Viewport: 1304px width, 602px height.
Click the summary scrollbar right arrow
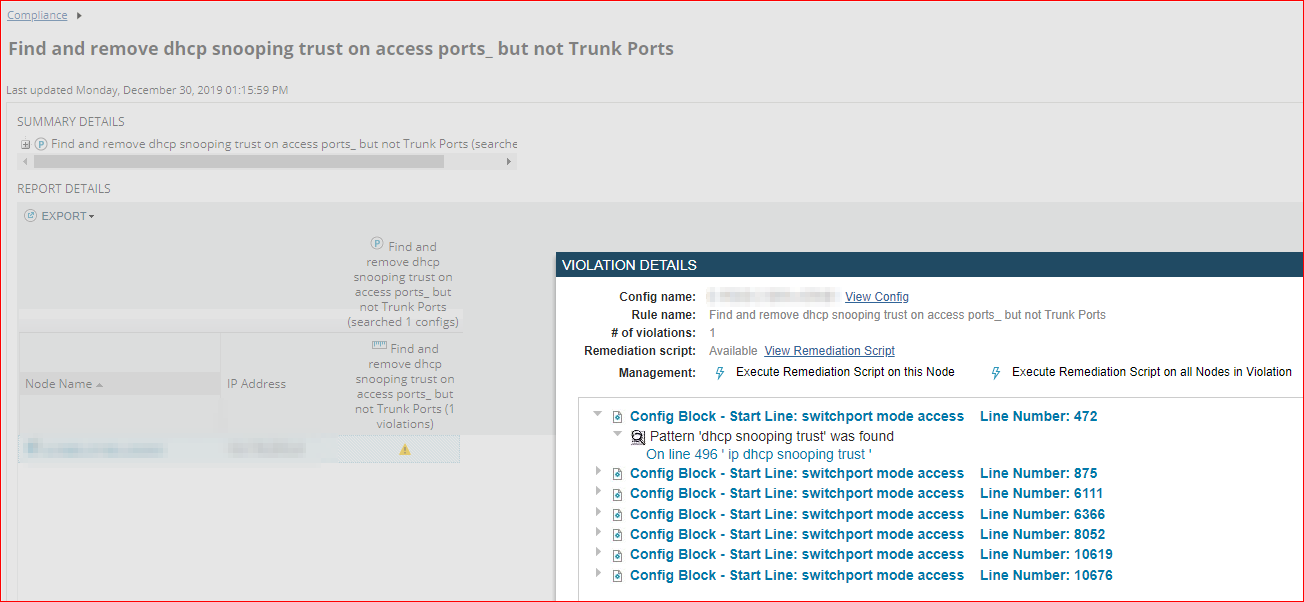(x=509, y=161)
